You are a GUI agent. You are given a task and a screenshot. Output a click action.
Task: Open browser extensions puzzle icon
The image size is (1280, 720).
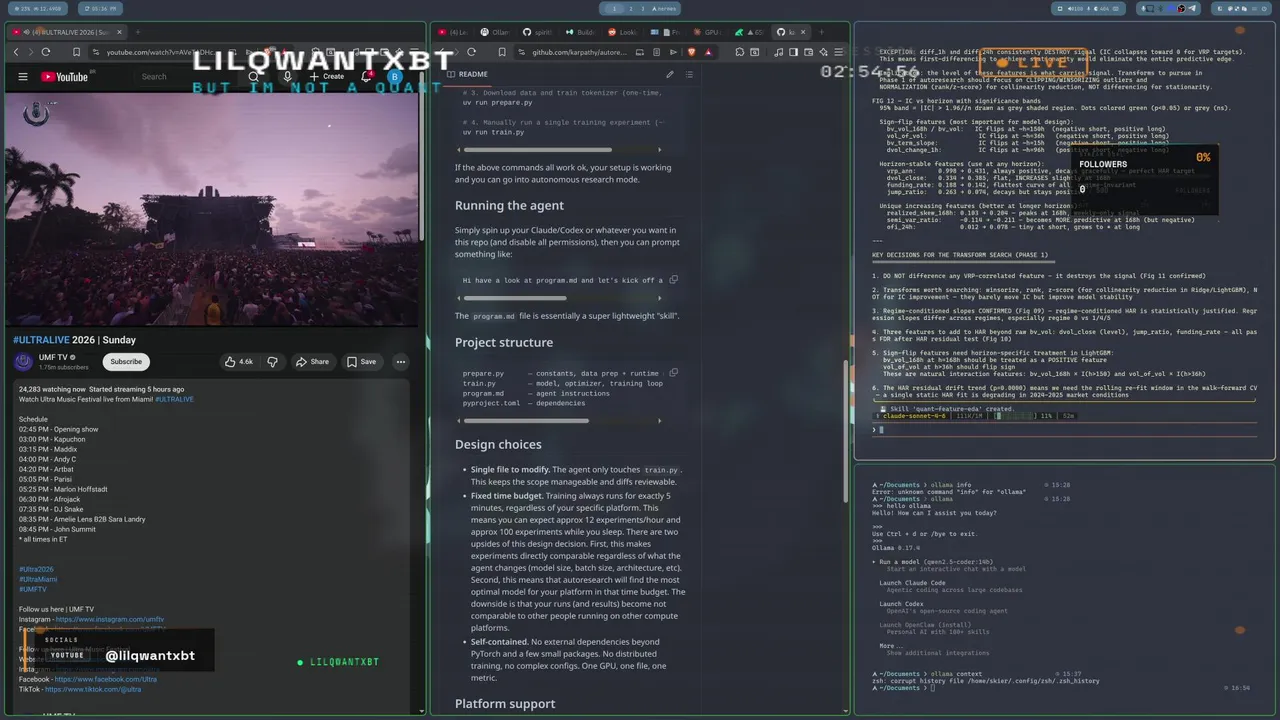740,52
